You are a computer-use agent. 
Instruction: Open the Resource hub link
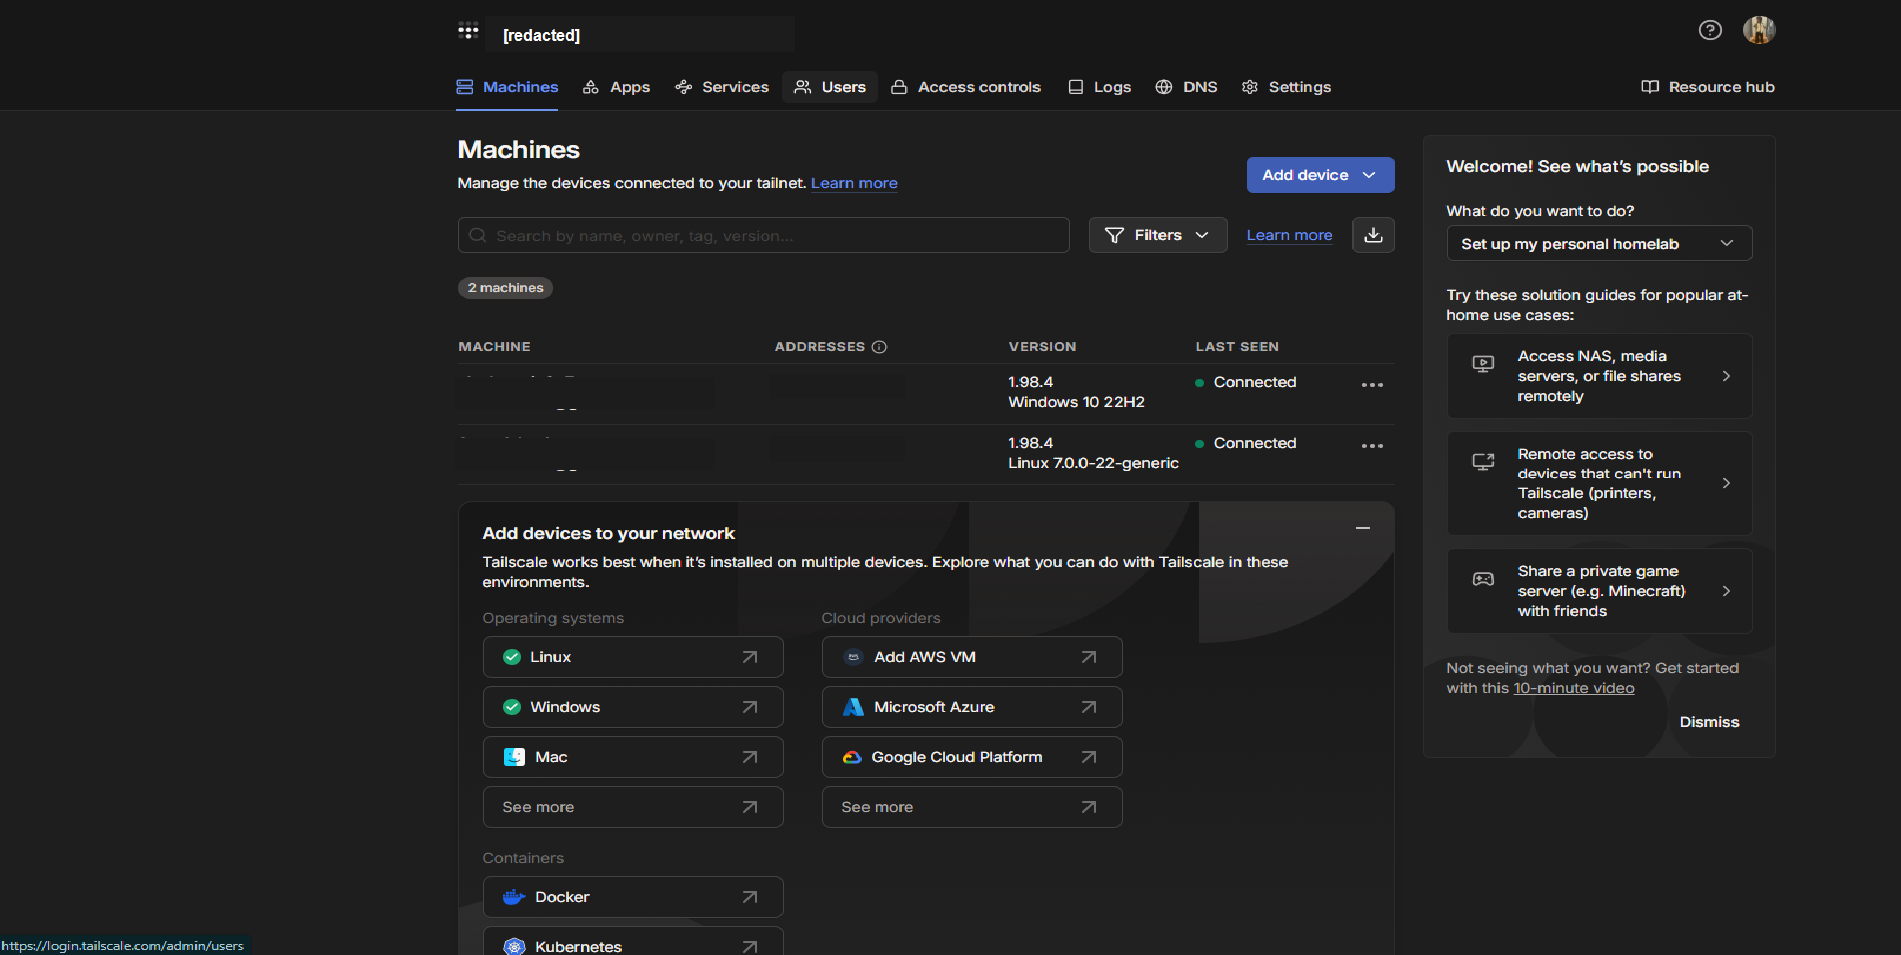coord(1708,87)
